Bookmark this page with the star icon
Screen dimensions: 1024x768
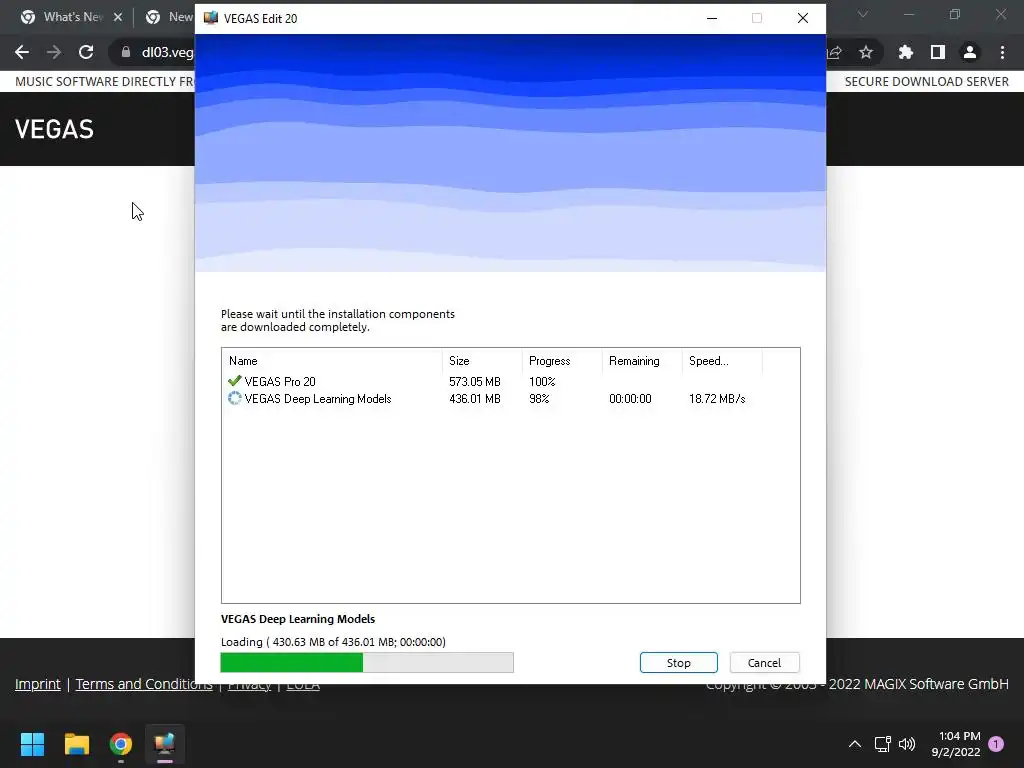pyautogui.click(x=866, y=52)
